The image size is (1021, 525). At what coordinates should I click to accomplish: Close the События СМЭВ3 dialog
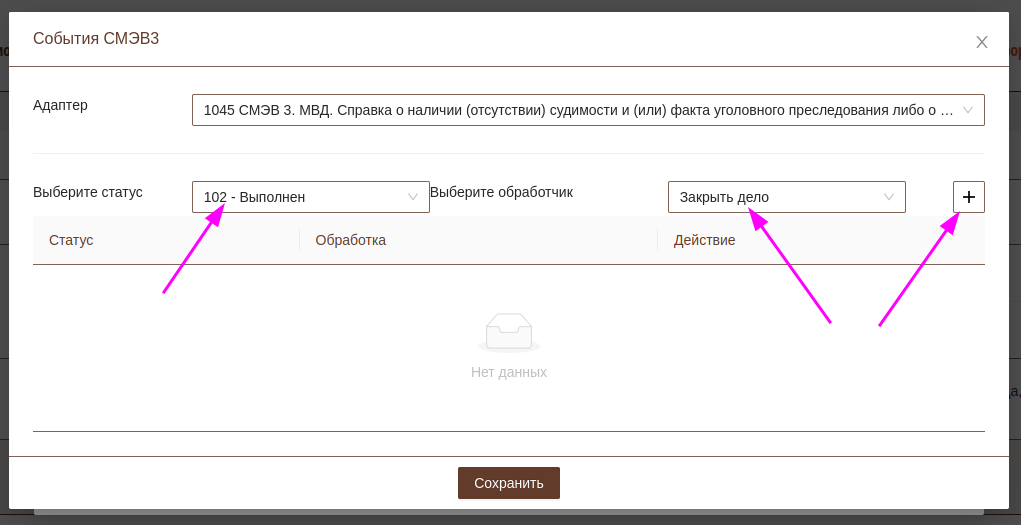pyautogui.click(x=981, y=42)
